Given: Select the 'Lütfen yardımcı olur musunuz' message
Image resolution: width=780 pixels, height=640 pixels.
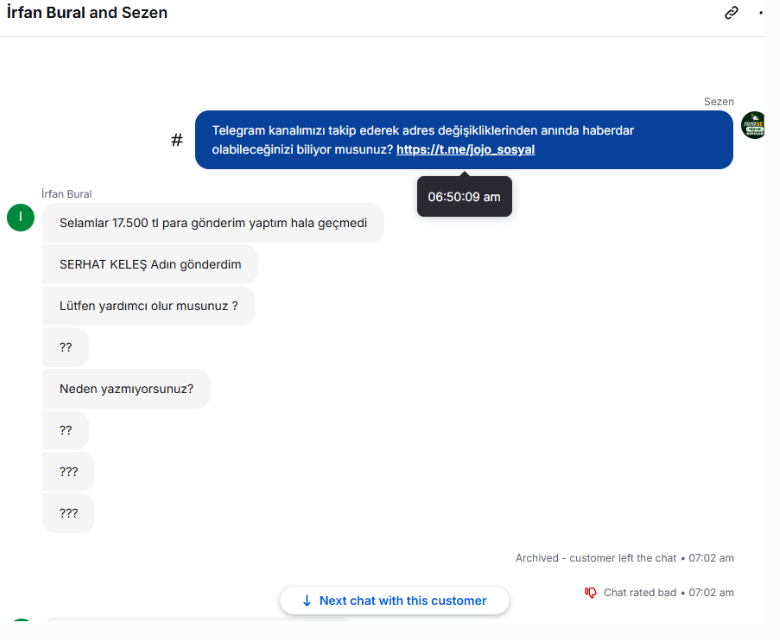Looking at the screenshot, I should pos(149,306).
